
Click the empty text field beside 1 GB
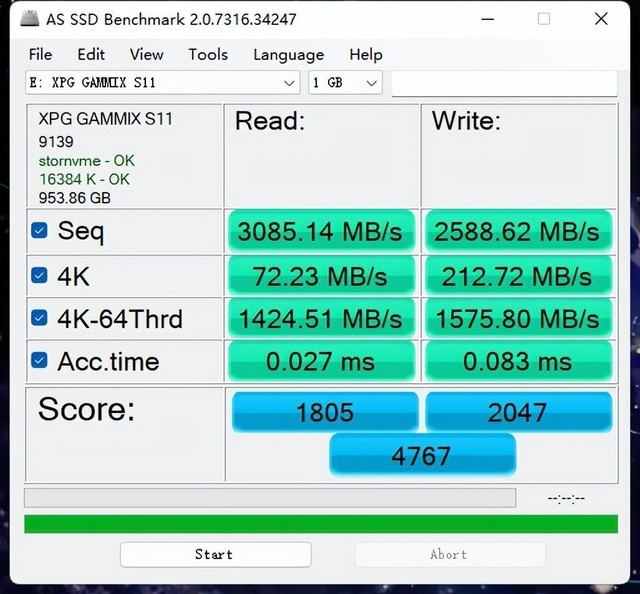504,83
